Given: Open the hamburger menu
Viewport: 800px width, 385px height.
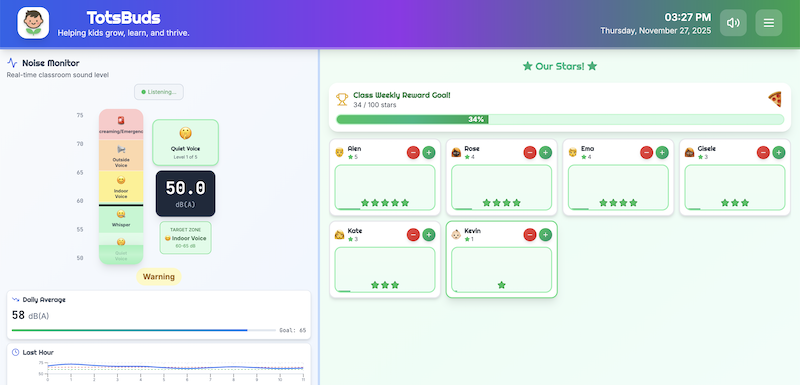Looking at the screenshot, I should pos(768,23).
